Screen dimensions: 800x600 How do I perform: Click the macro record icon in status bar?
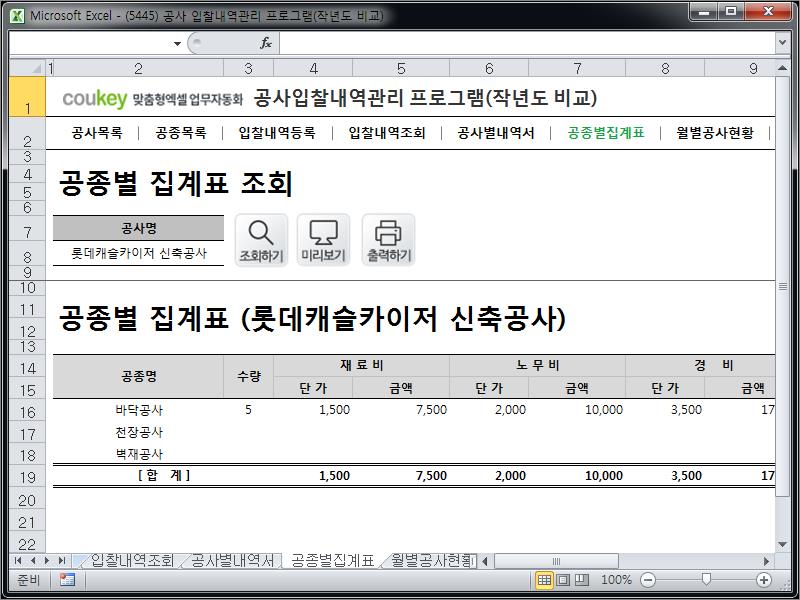[67, 580]
